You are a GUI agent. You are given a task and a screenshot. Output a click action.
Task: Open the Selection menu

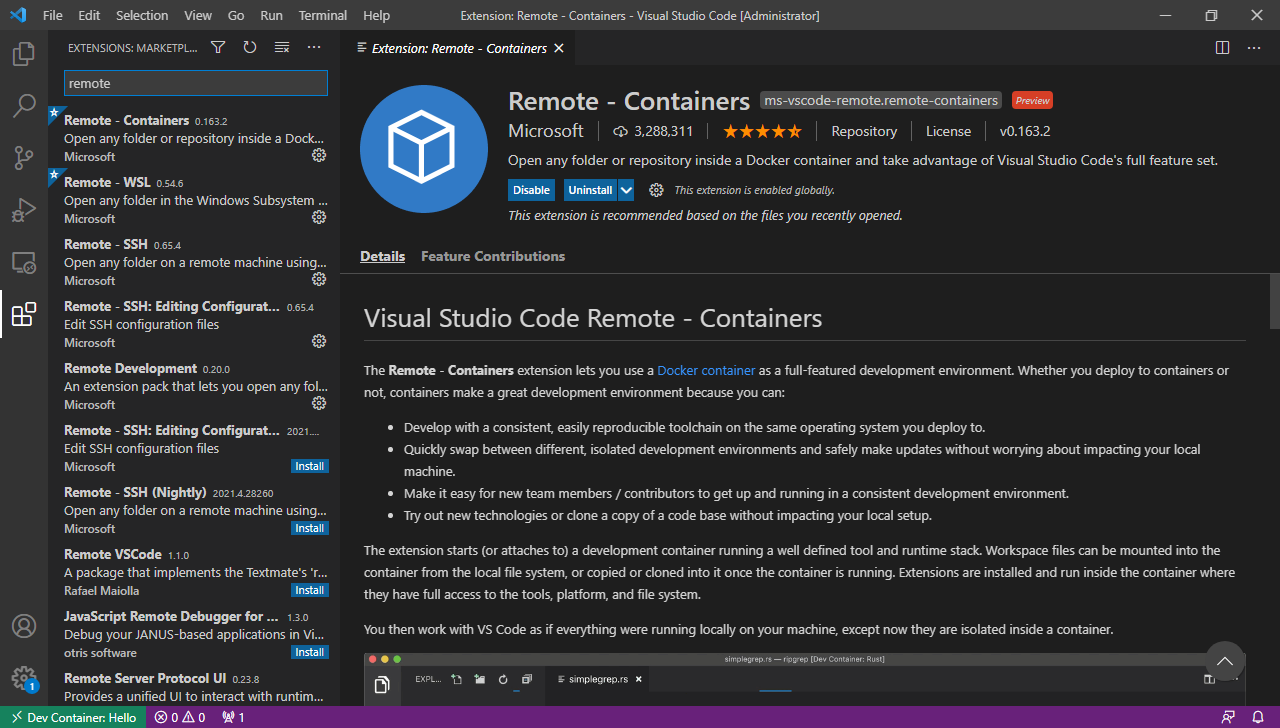pos(142,16)
